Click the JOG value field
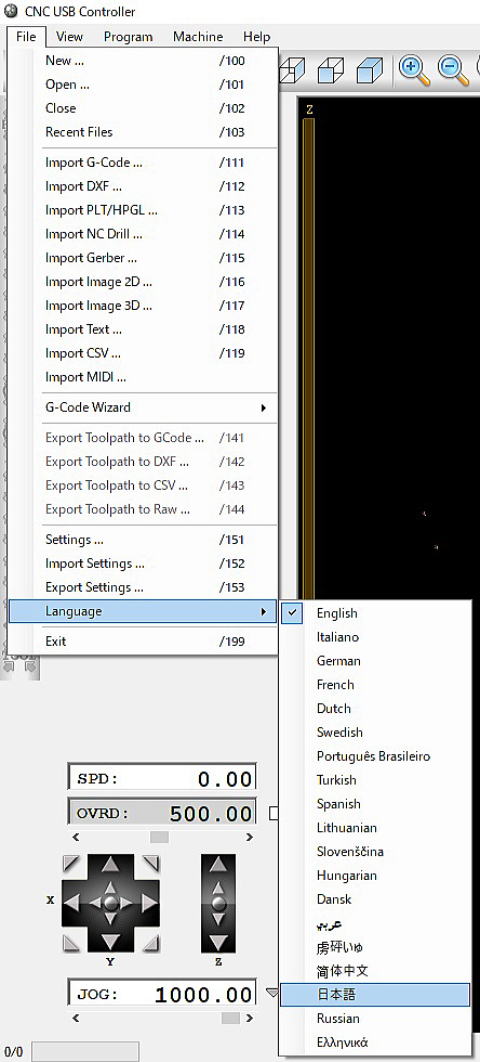The width and height of the screenshot is (480, 1062). coord(162,994)
